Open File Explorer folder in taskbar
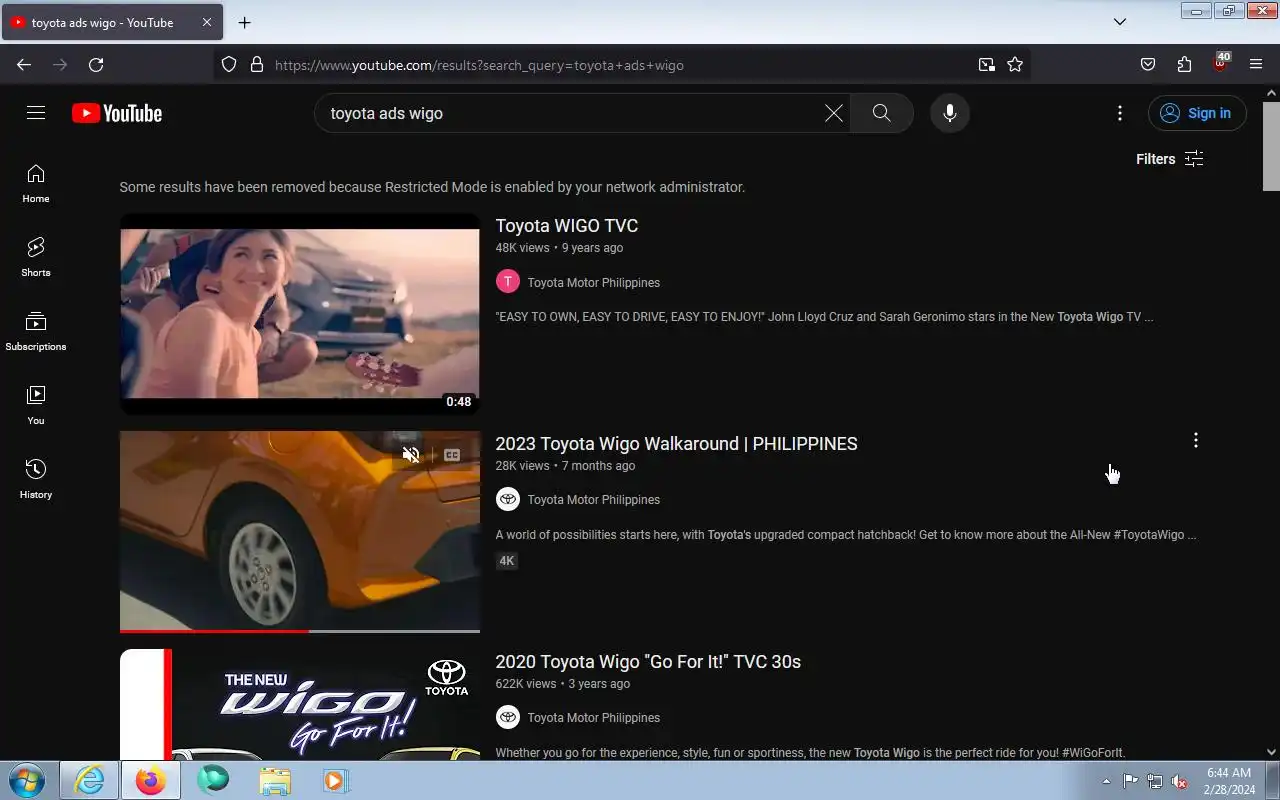The width and height of the screenshot is (1280, 800). [274, 780]
